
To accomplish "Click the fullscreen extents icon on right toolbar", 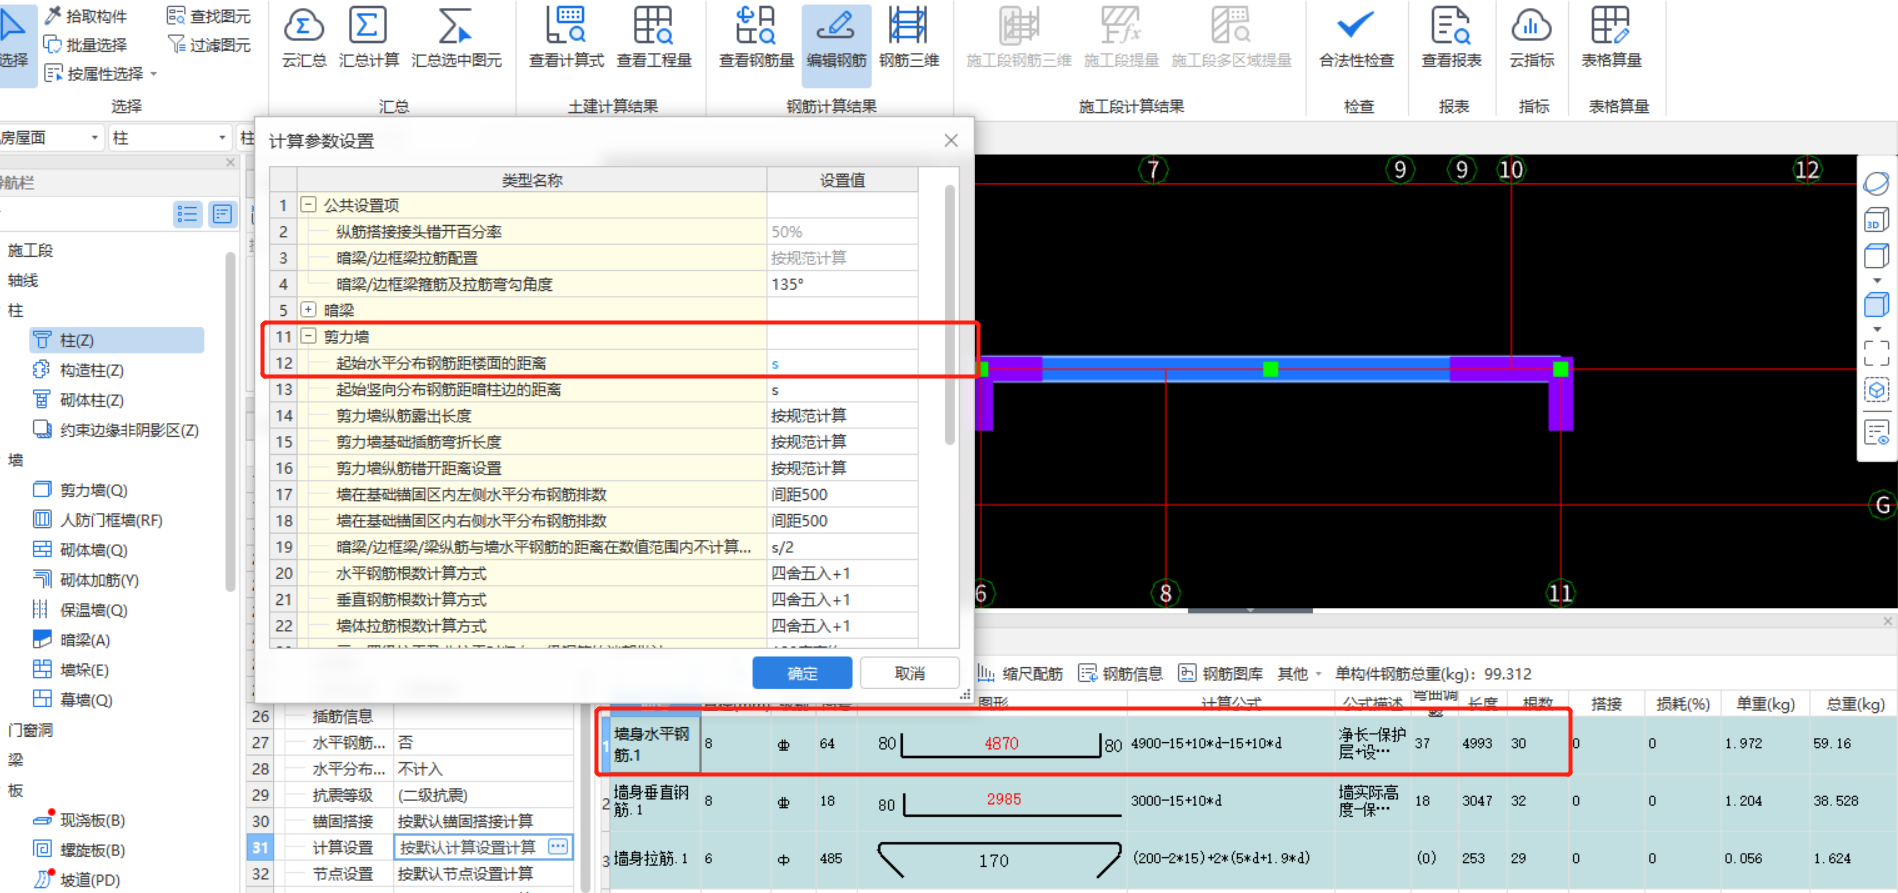I will click(1877, 353).
